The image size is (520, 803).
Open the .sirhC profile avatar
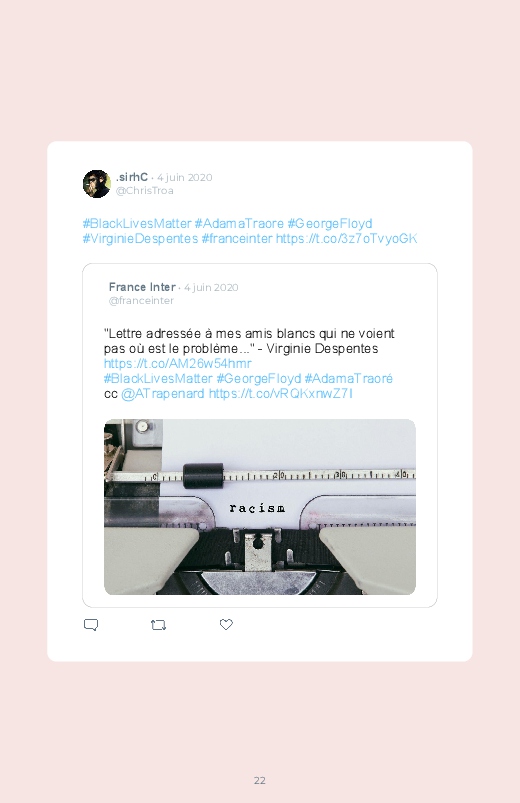pos(97,184)
